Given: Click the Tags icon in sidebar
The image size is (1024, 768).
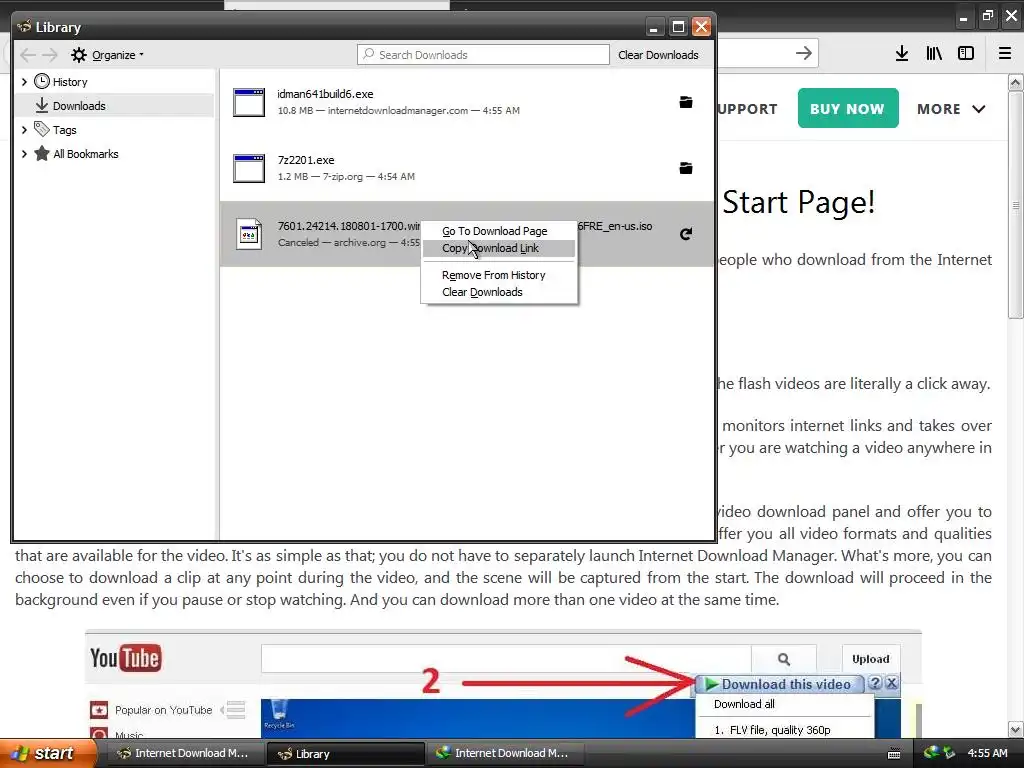Looking at the screenshot, I should point(42,129).
